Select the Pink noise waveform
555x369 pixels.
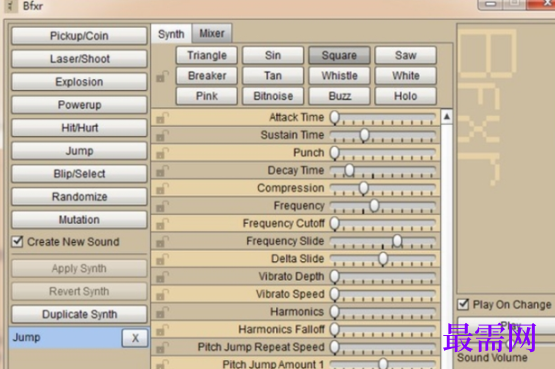pos(207,96)
